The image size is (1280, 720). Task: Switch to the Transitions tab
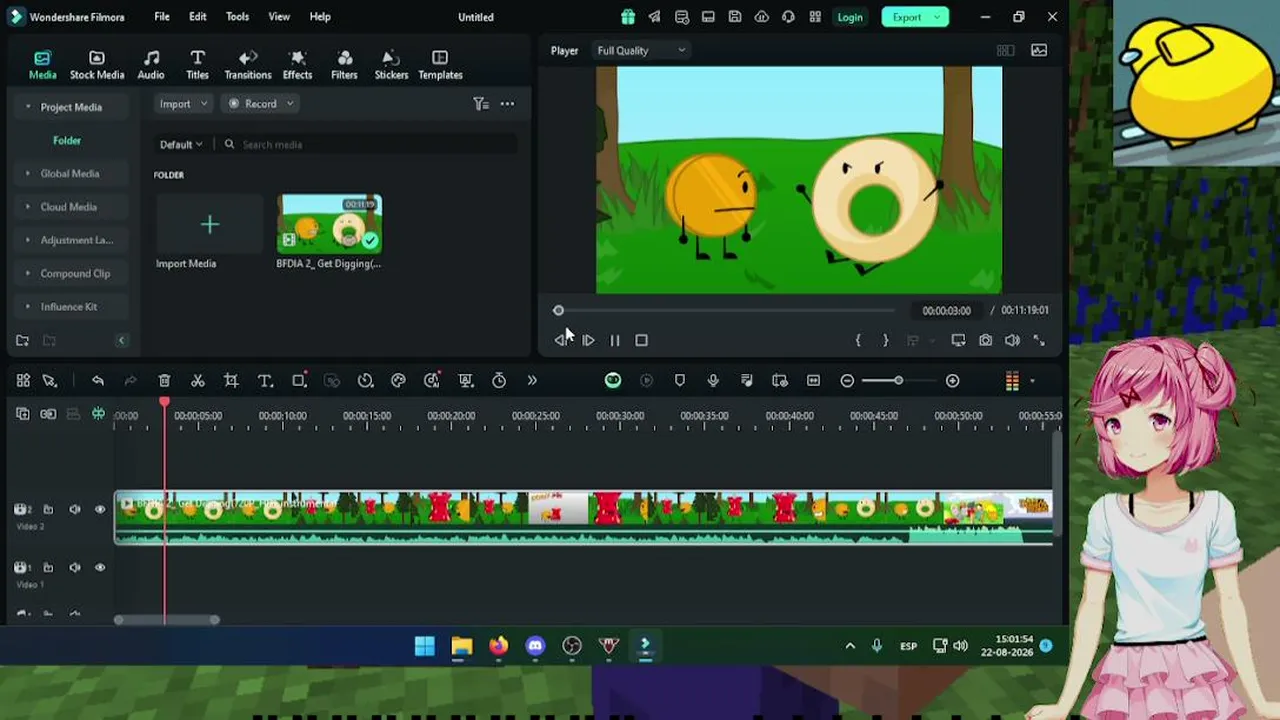click(x=248, y=65)
